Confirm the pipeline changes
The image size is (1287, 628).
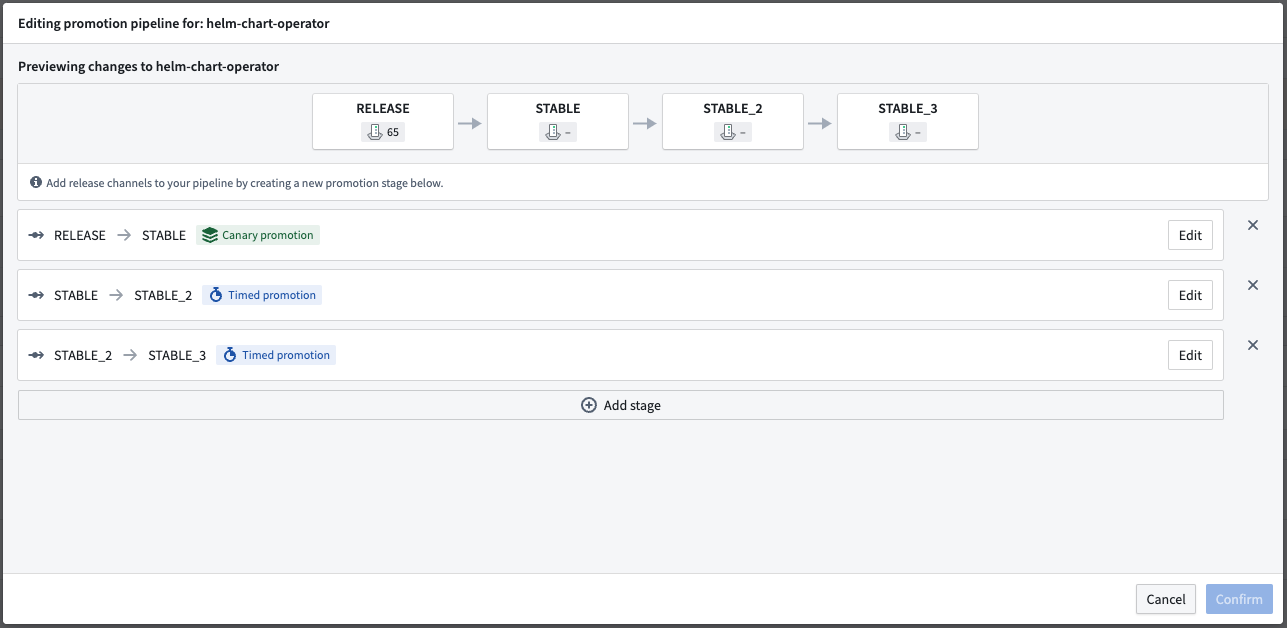pos(1239,600)
